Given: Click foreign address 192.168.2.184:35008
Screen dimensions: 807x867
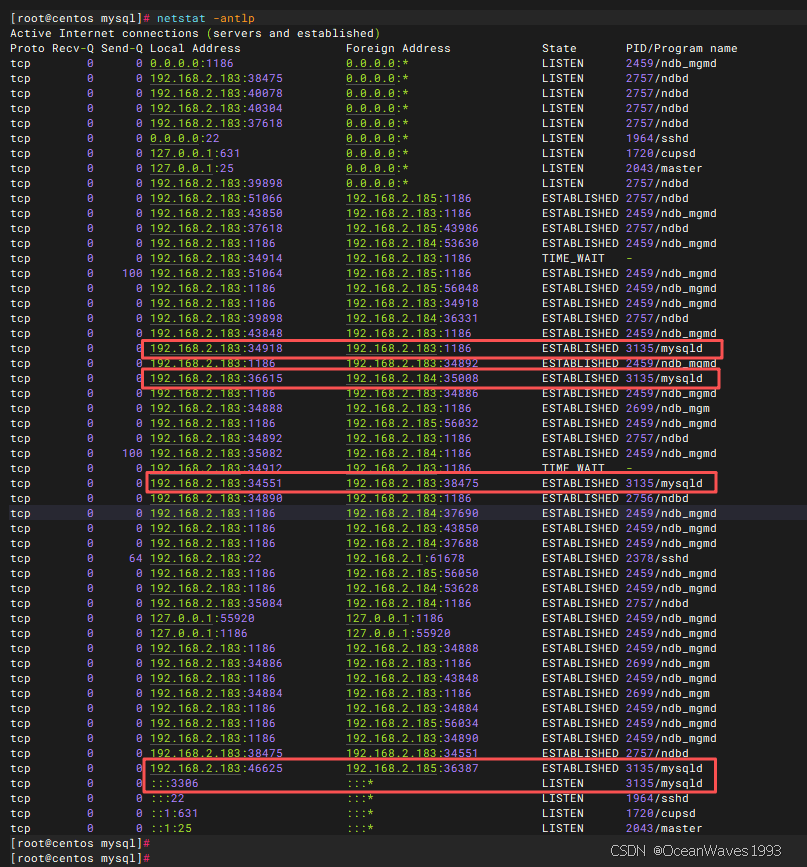Looking at the screenshot, I should [x=412, y=378].
